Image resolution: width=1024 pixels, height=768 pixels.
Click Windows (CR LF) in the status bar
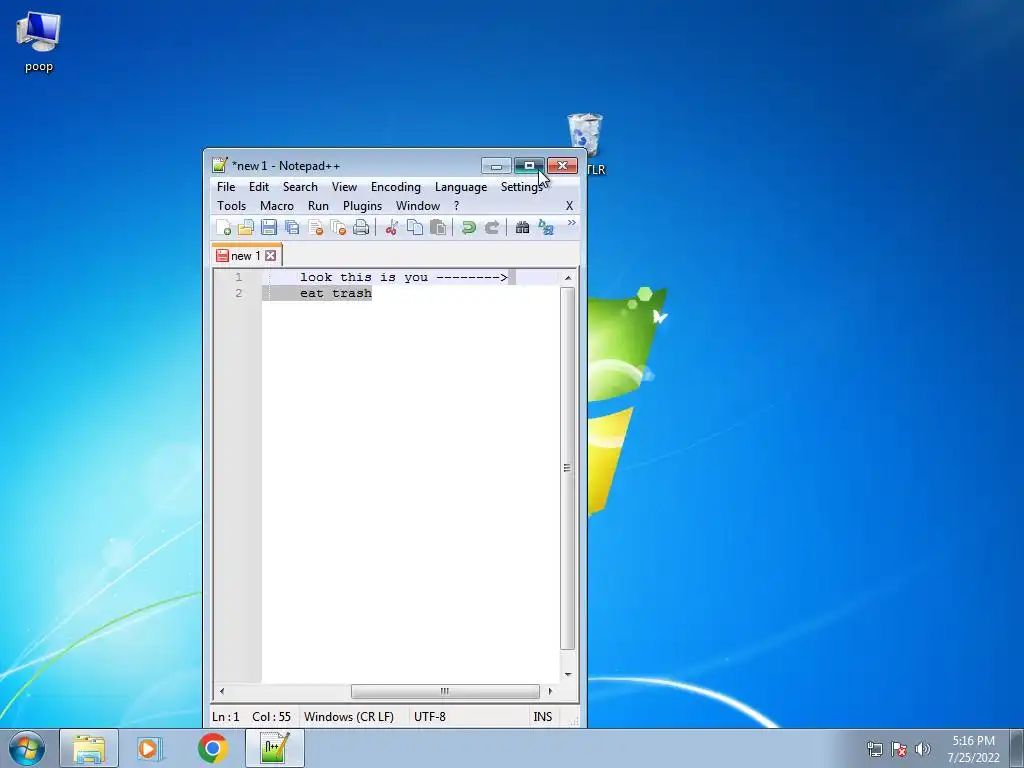(349, 716)
